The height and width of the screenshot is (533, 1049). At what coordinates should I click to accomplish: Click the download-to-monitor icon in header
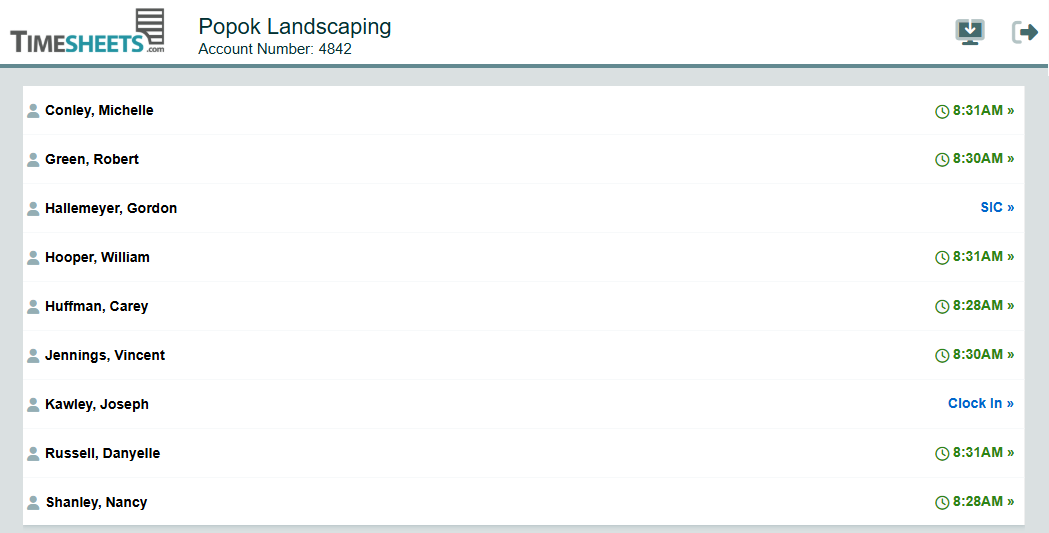969,32
